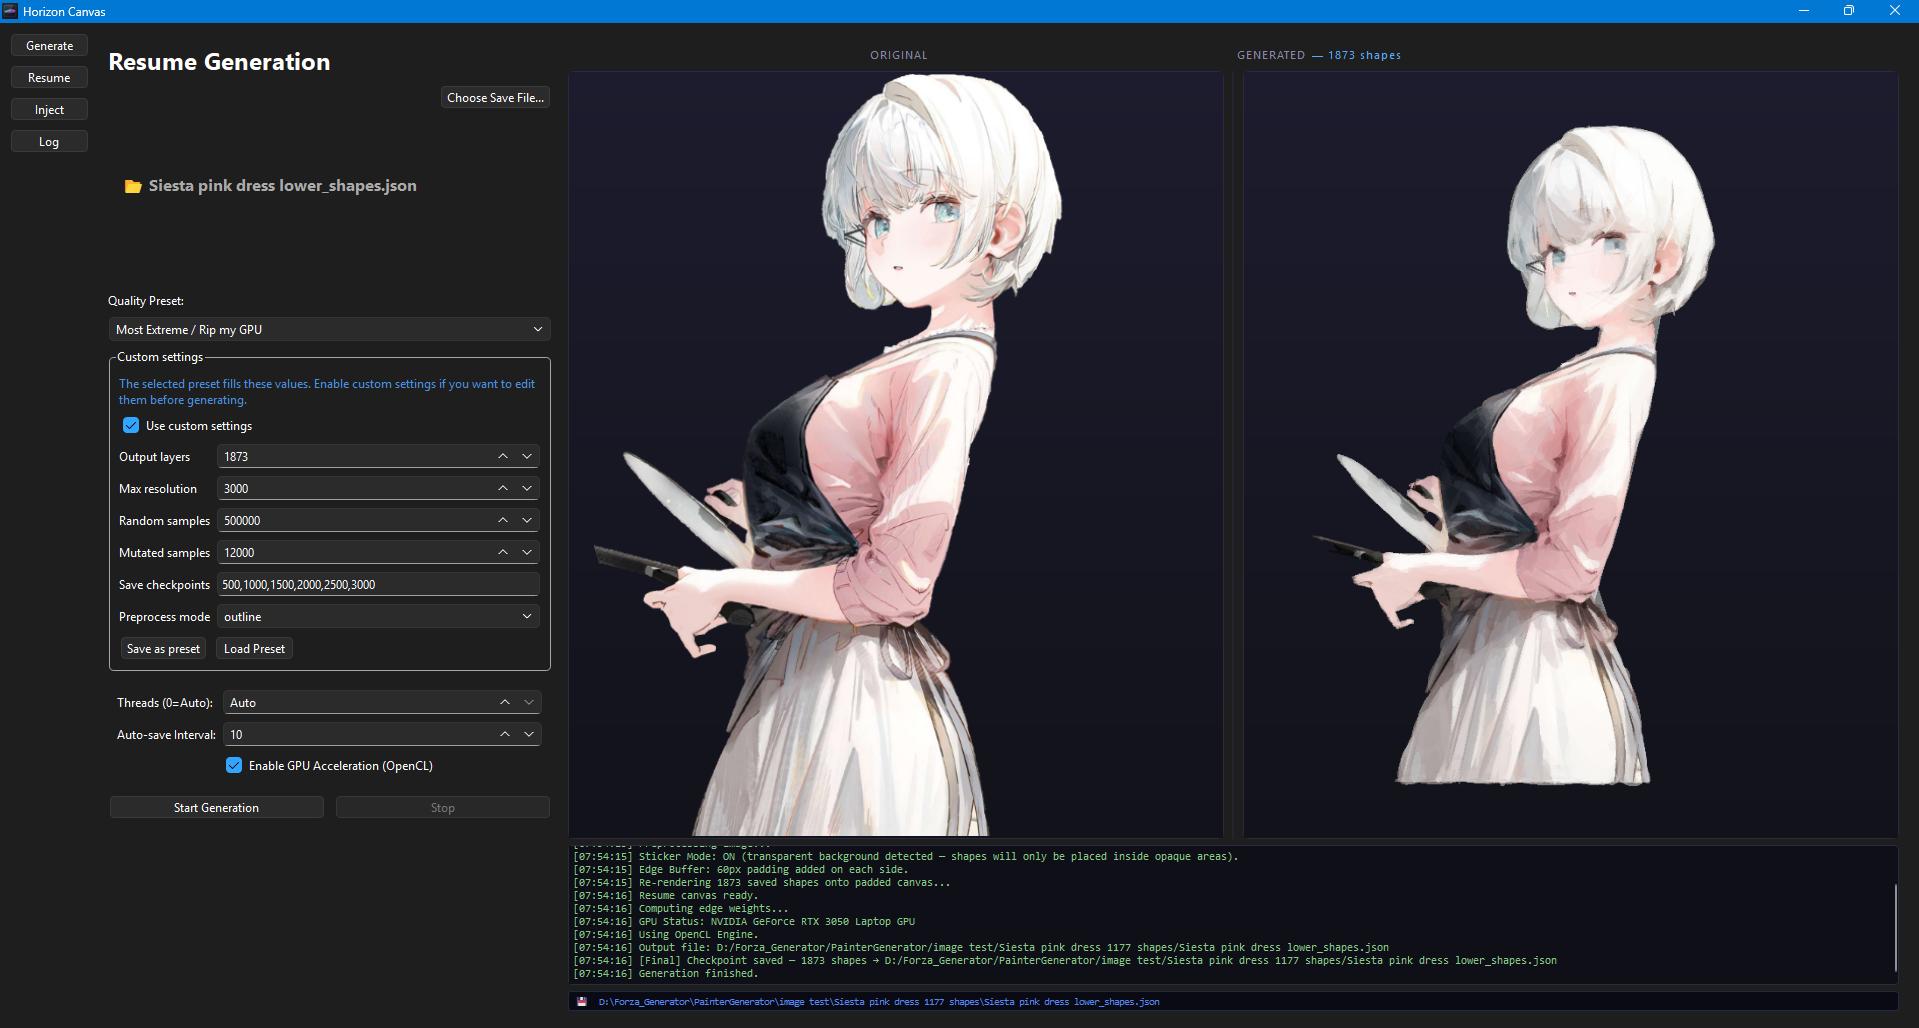The height and width of the screenshot is (1028, 1919).
Task: Click the GENERATED image preview
Action: click(x=1570, y=454)
